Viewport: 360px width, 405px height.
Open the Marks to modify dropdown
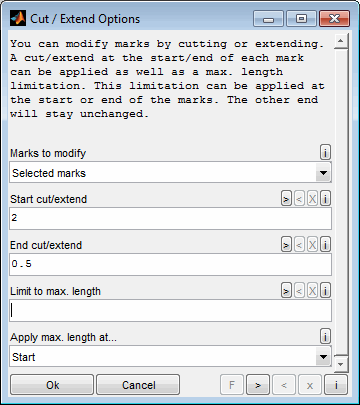(170, 173)
